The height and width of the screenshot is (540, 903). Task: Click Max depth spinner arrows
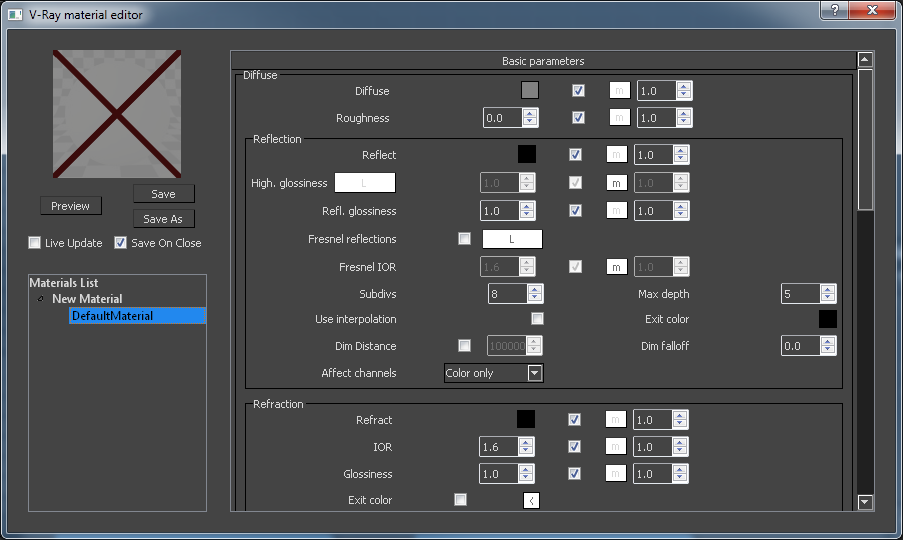[828, 294]
